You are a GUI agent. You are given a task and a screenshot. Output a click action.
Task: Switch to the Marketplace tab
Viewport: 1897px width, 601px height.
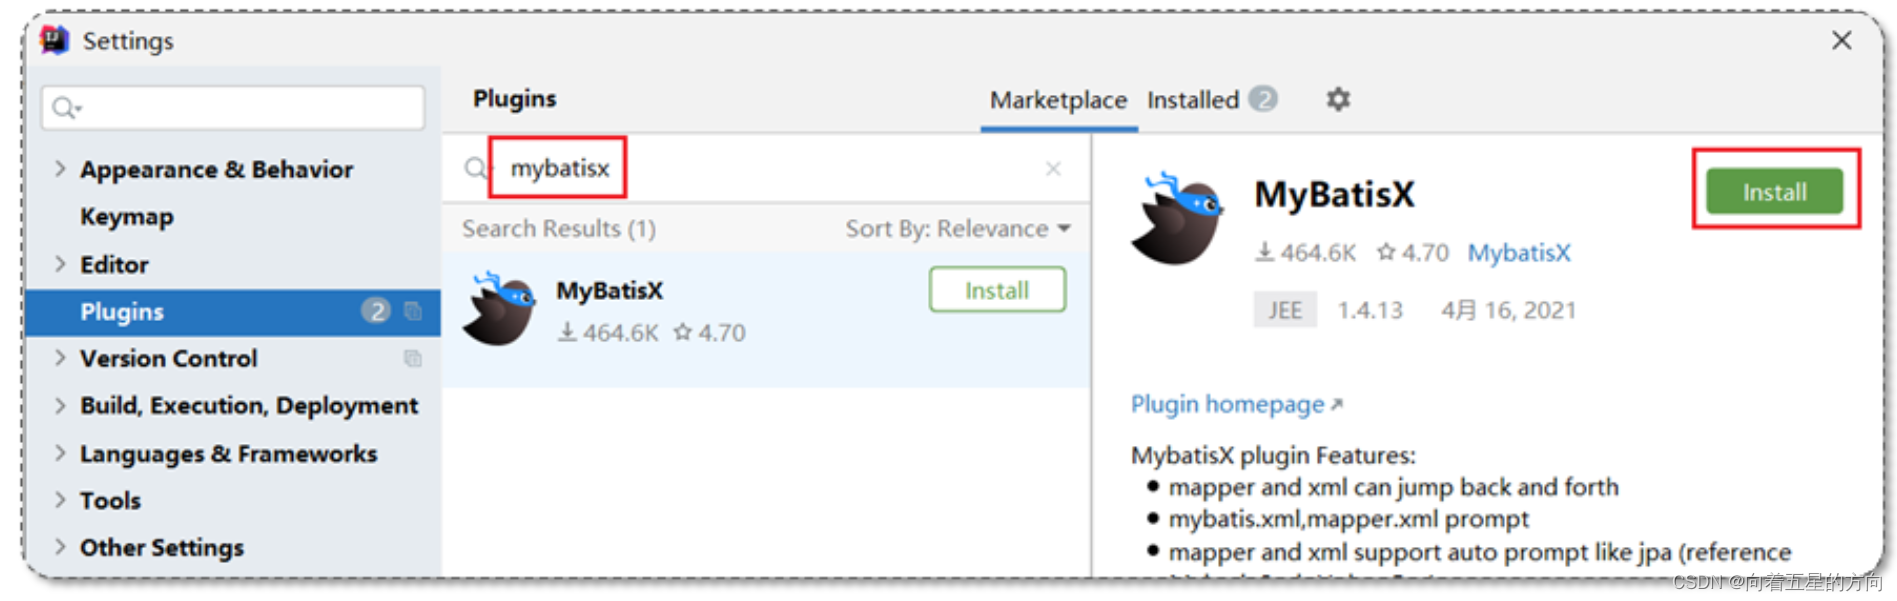click(x=1058, y=100)
